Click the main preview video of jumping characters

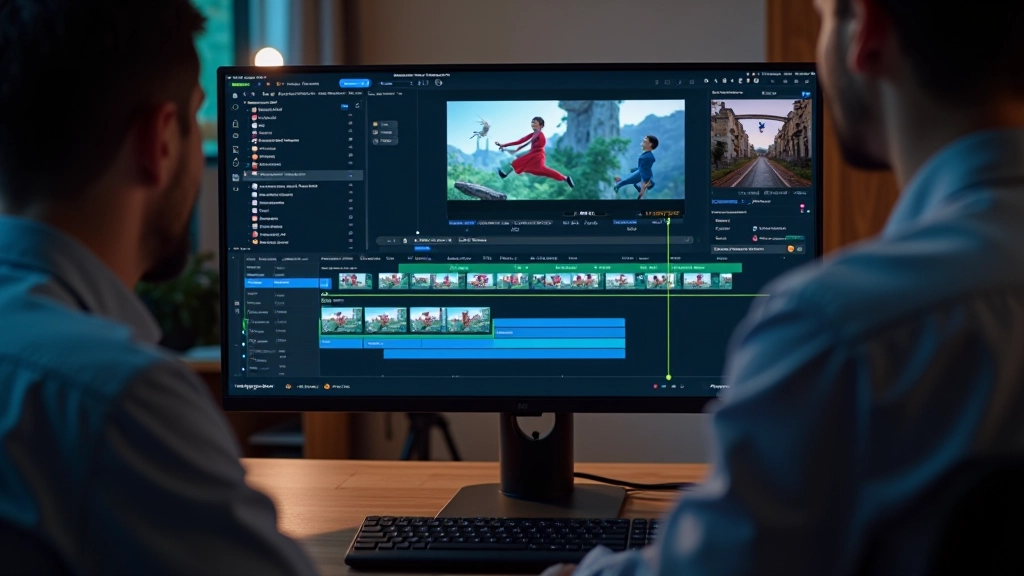566,150
